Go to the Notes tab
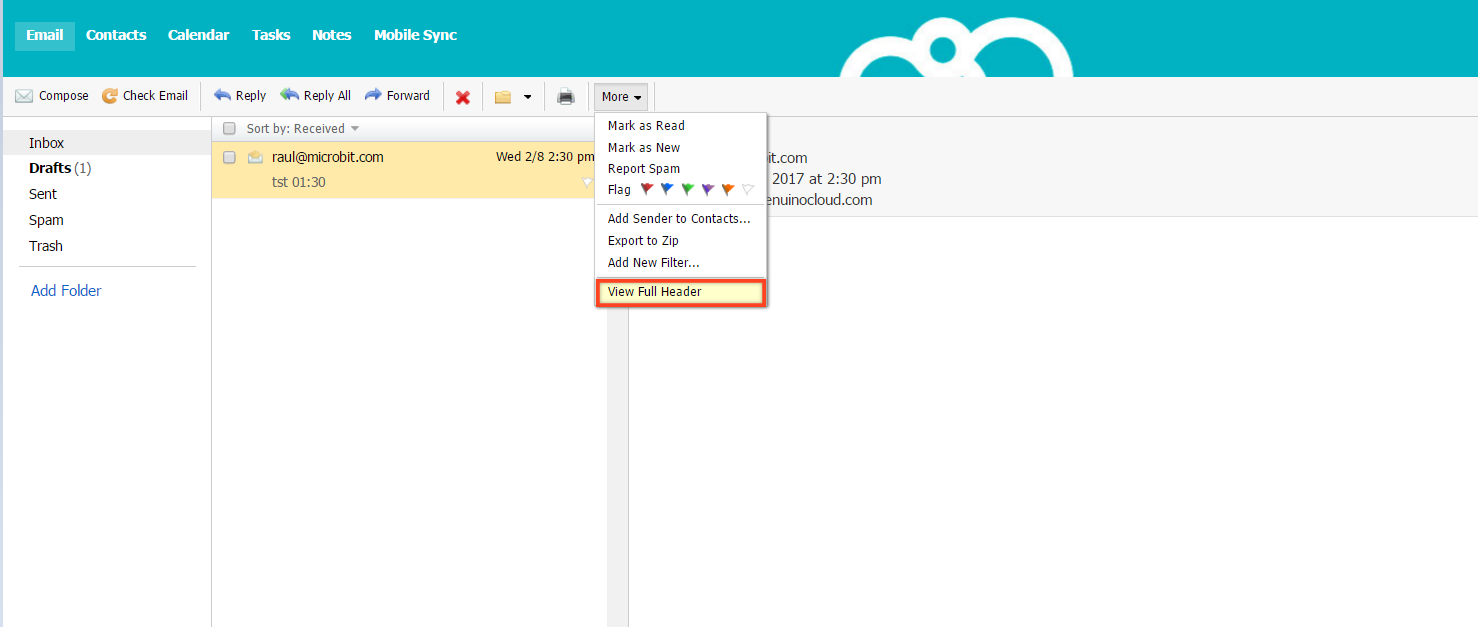Viewport: 1478px width, 627px height. coord(332,35)
